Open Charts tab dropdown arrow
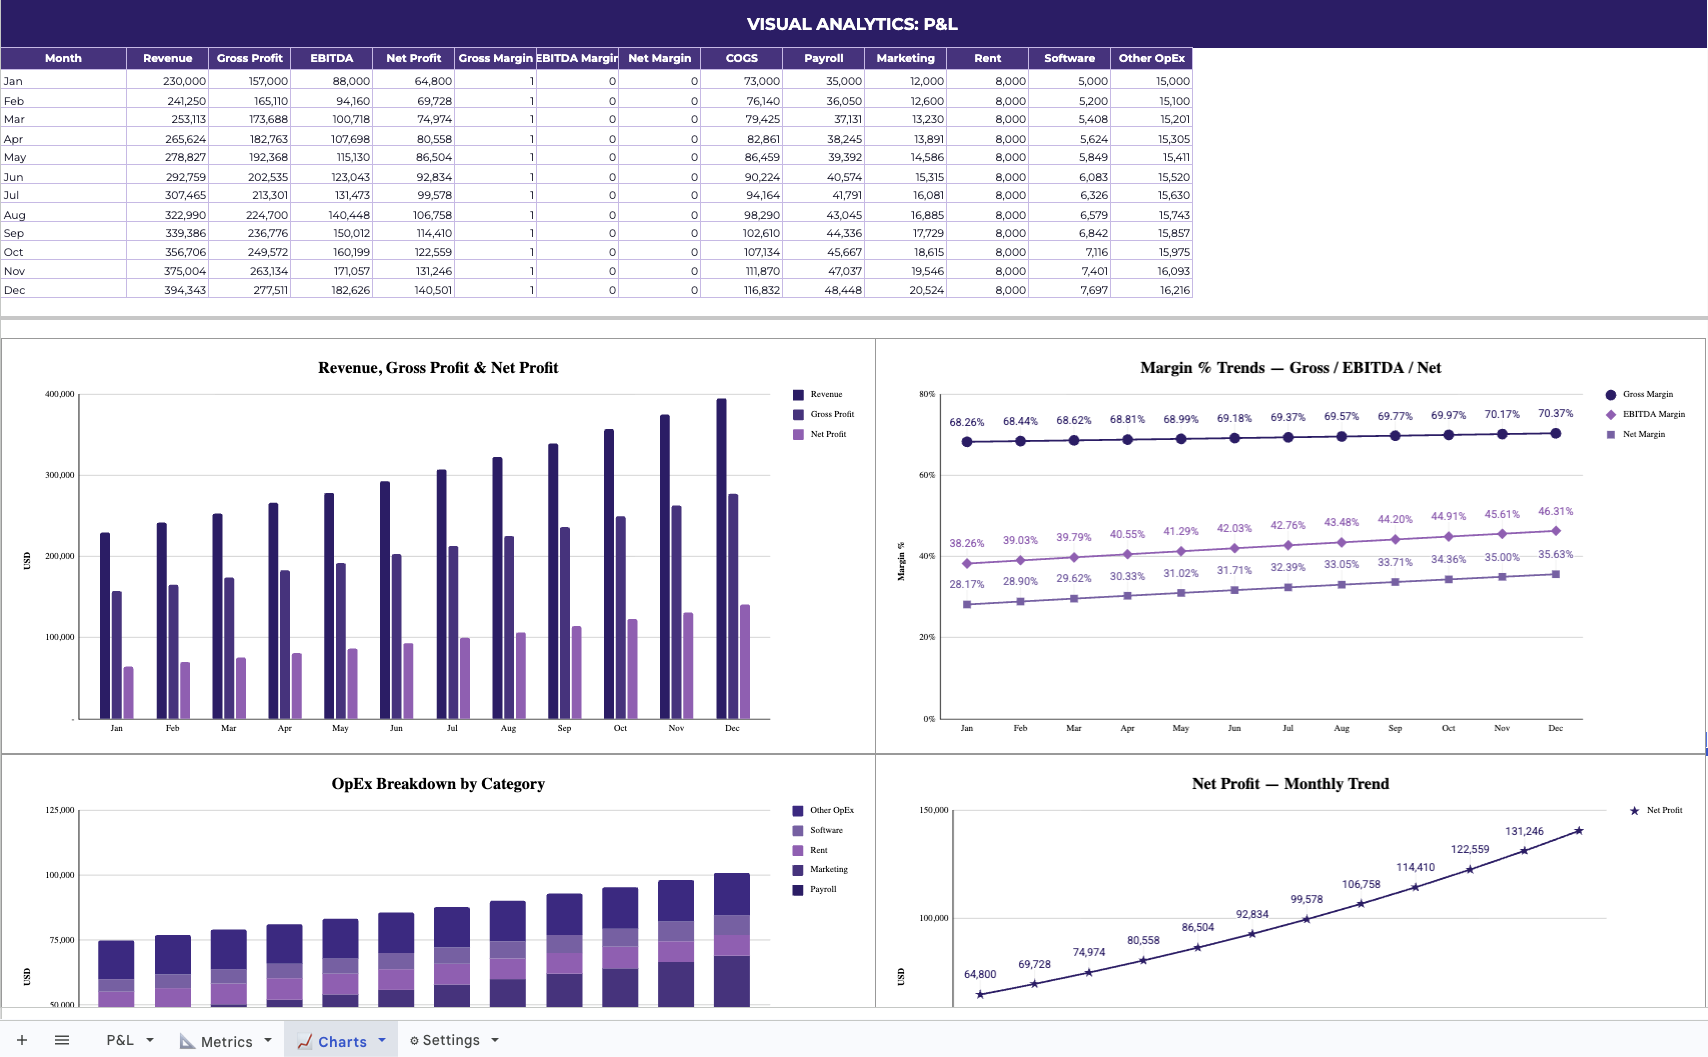Image resolution: width=1708 pixels, height=1057 pixels. (382, 1040)
